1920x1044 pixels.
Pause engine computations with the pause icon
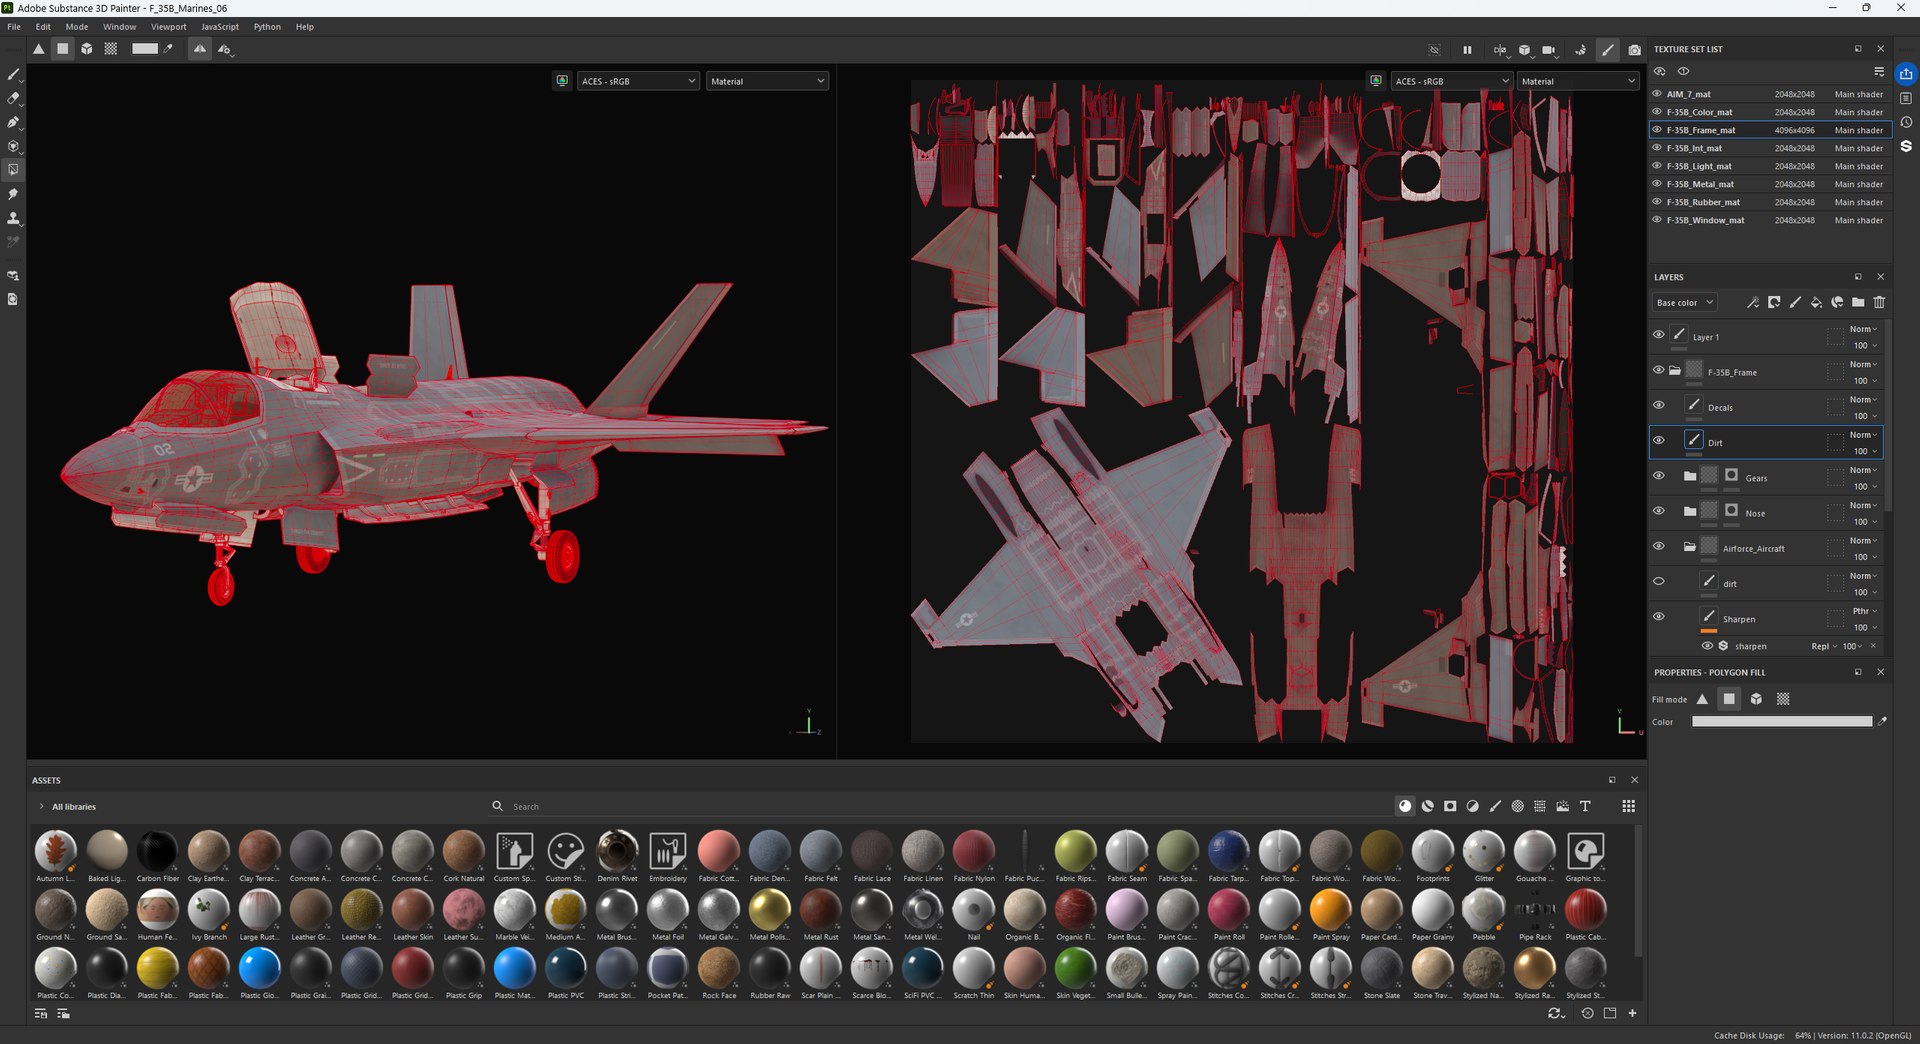pyautogui.click(x=1467, y=50)
